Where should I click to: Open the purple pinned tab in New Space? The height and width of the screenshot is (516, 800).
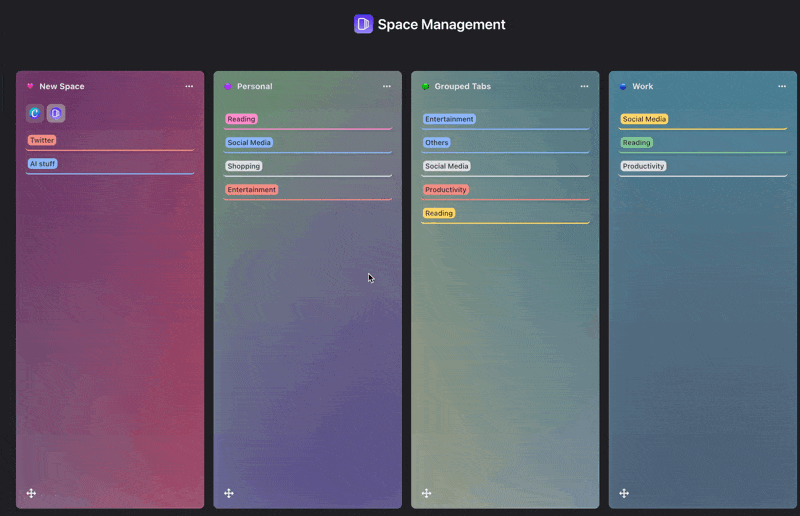56,114
